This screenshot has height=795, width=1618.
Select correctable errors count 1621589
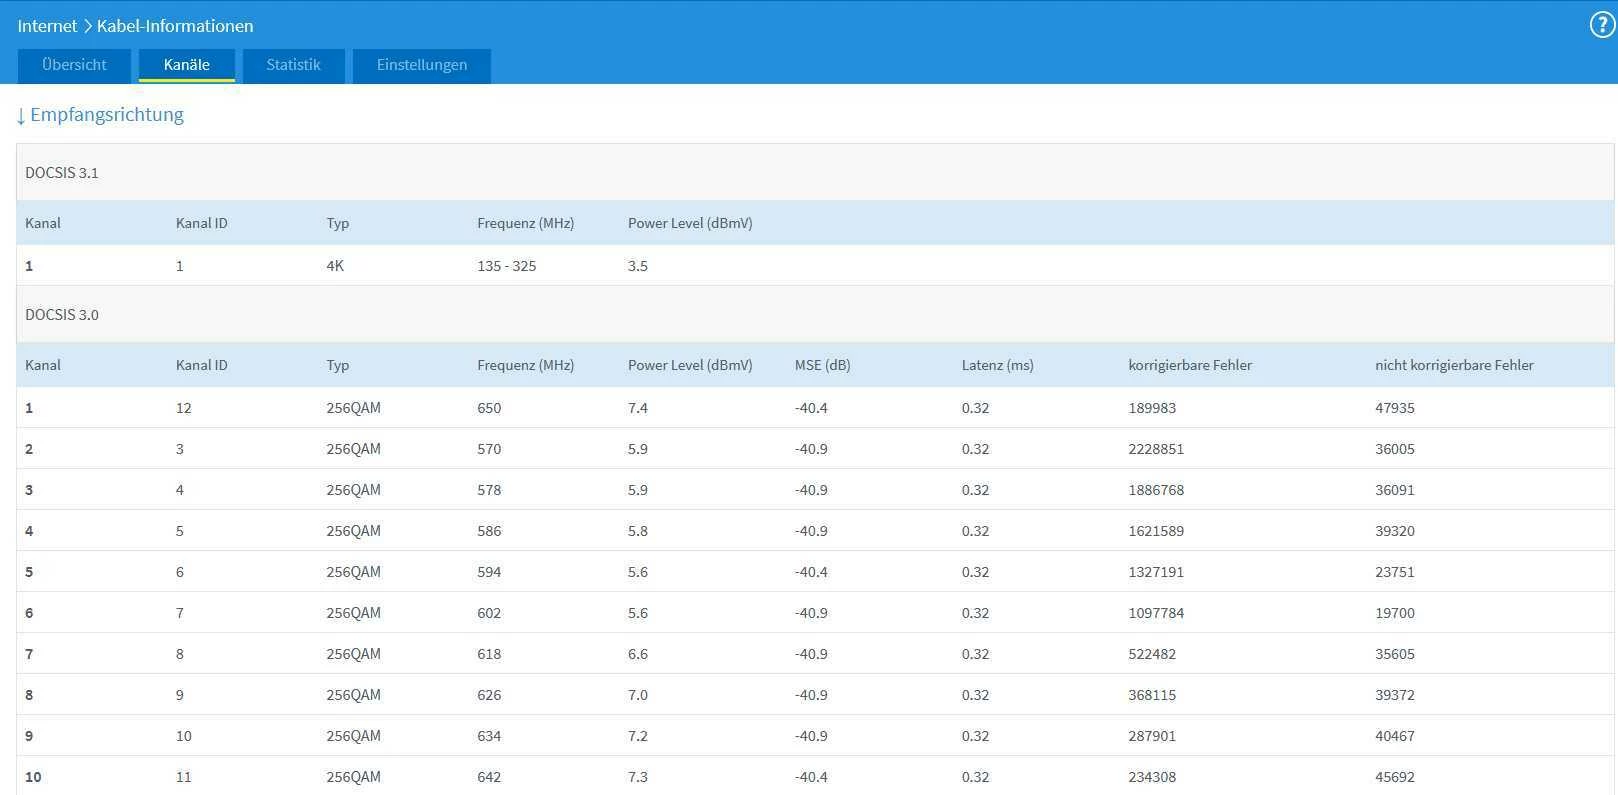[x=1156, y=531]
